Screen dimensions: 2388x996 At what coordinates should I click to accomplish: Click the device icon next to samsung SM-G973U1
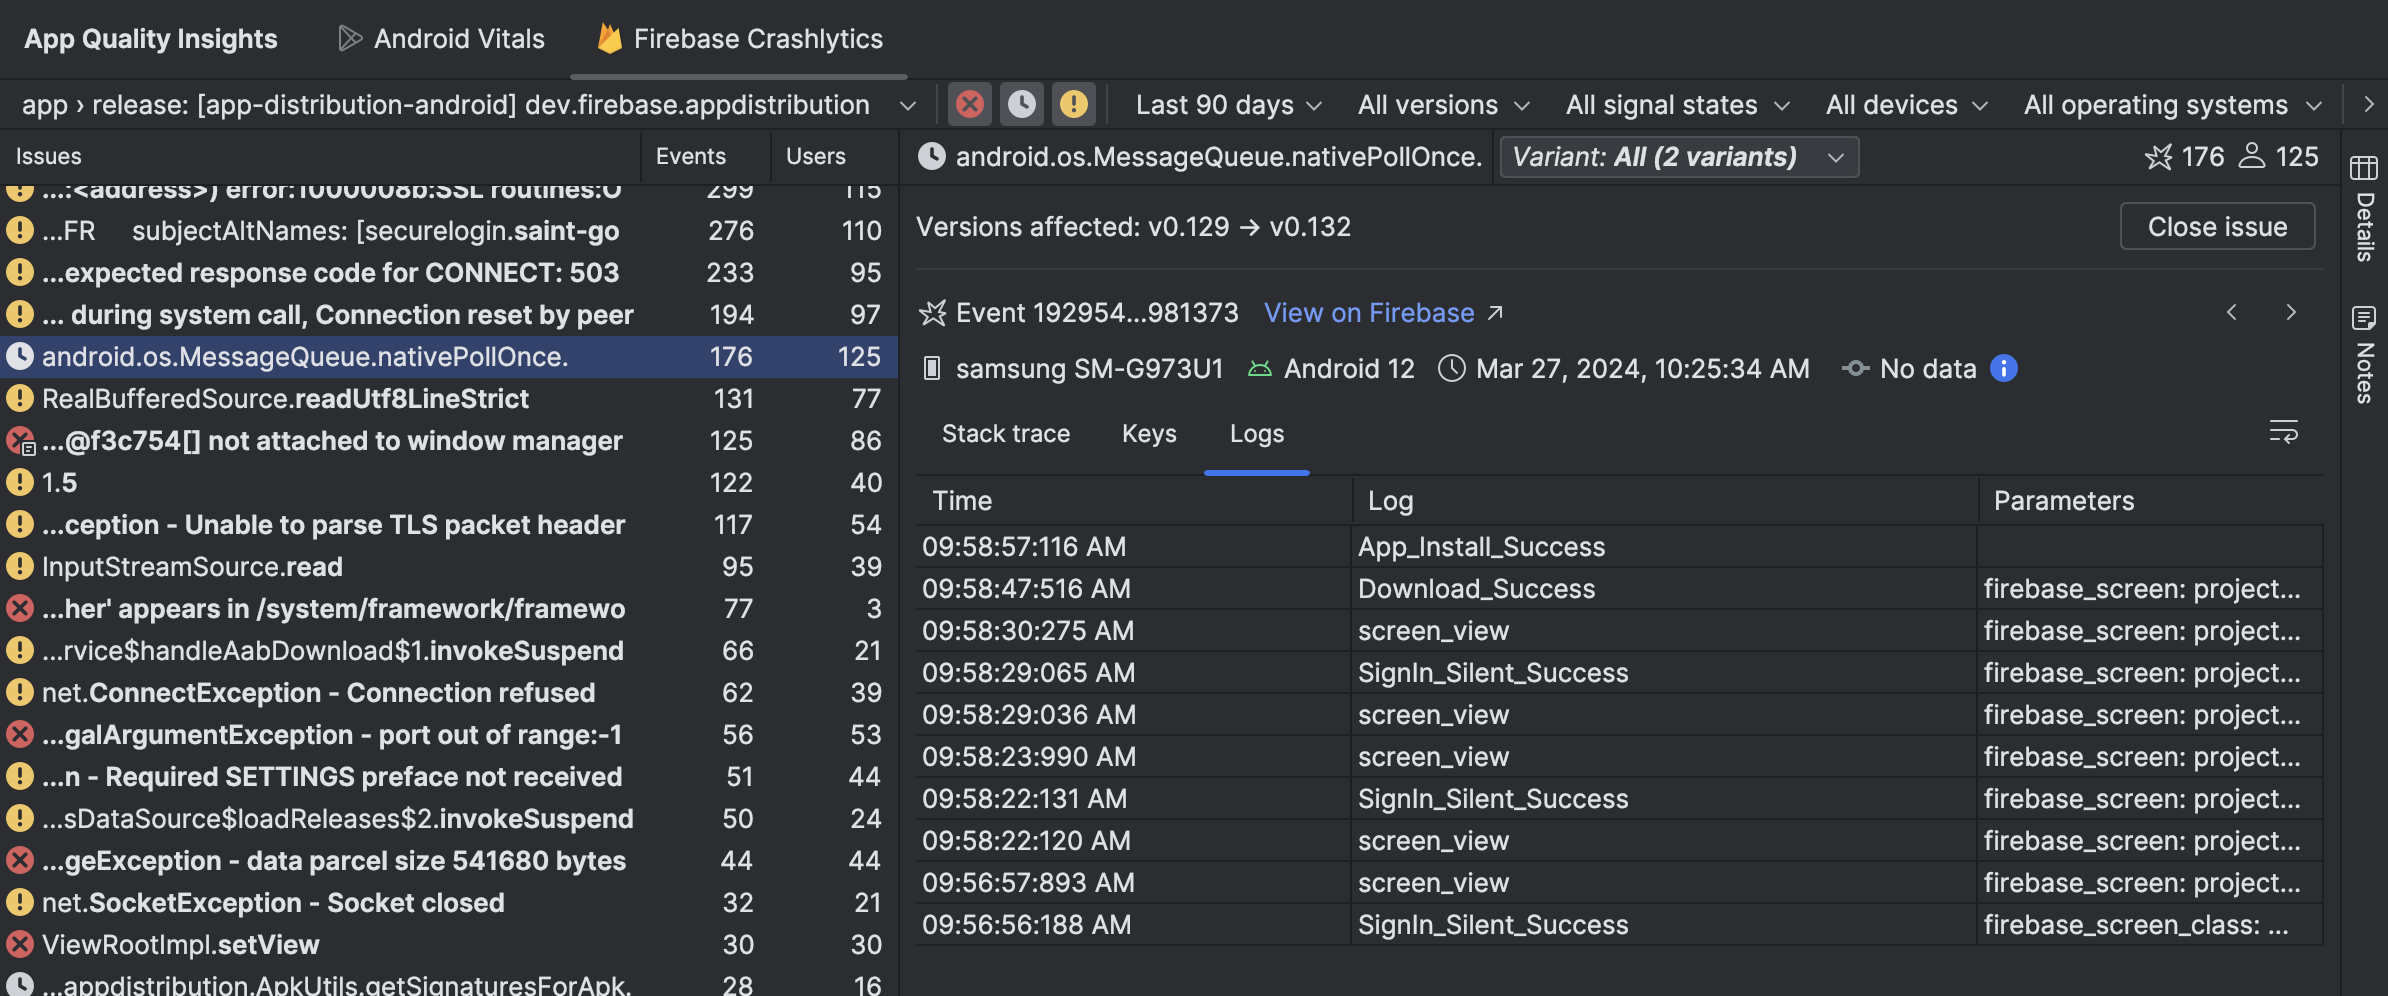(x=931, y=368)
